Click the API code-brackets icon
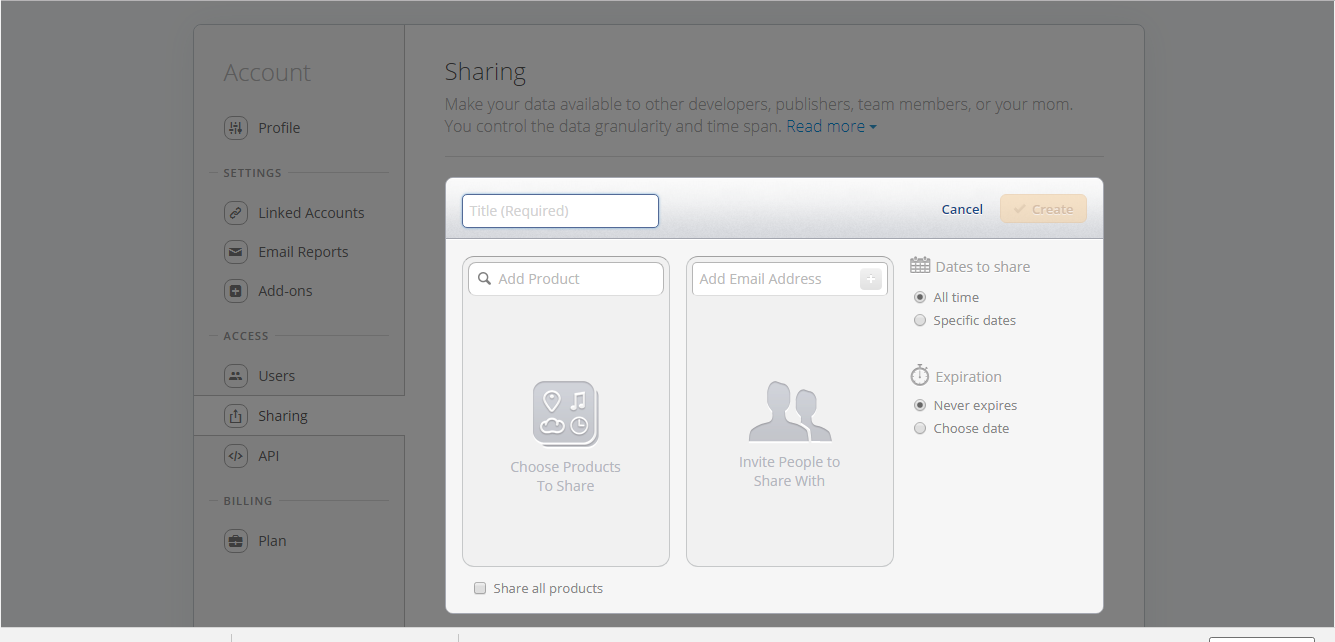Screen dimensions: 1335x642 [235, 456]
